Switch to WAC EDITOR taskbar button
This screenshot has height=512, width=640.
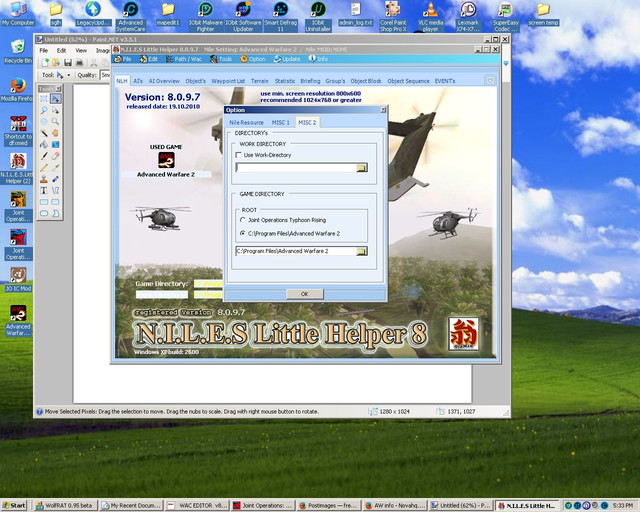[198, 505]
